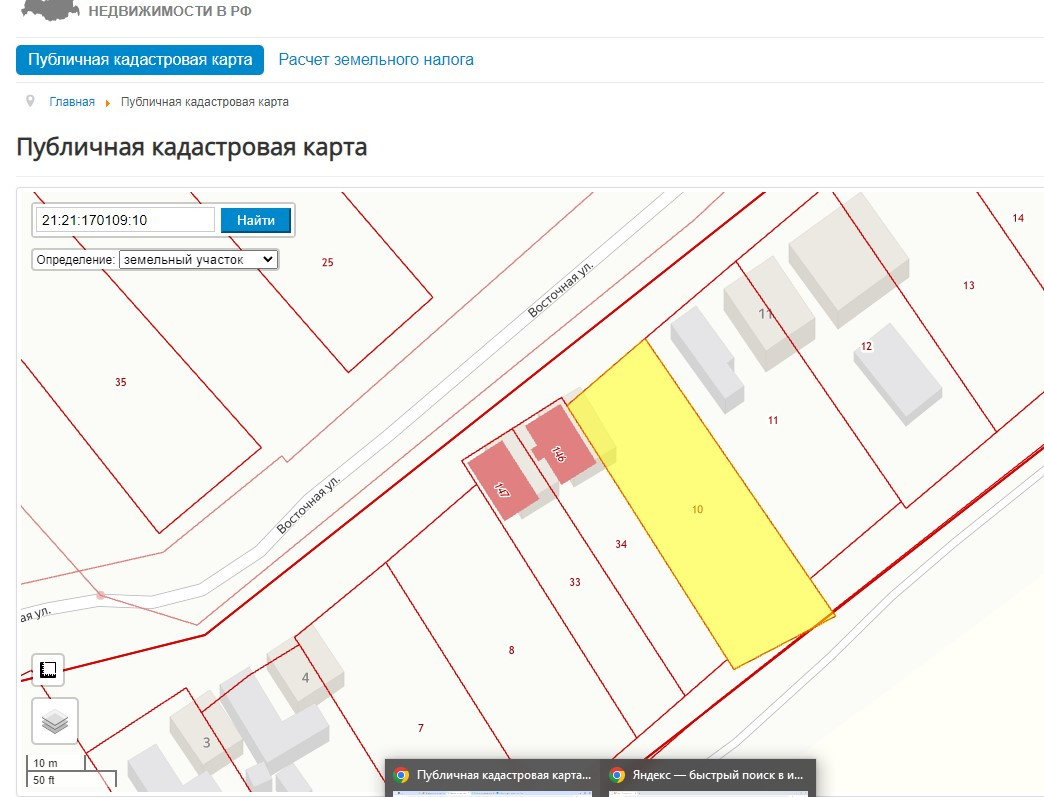
Task: Click the location pin breadcrumb icon
Action: coord(30,101)
